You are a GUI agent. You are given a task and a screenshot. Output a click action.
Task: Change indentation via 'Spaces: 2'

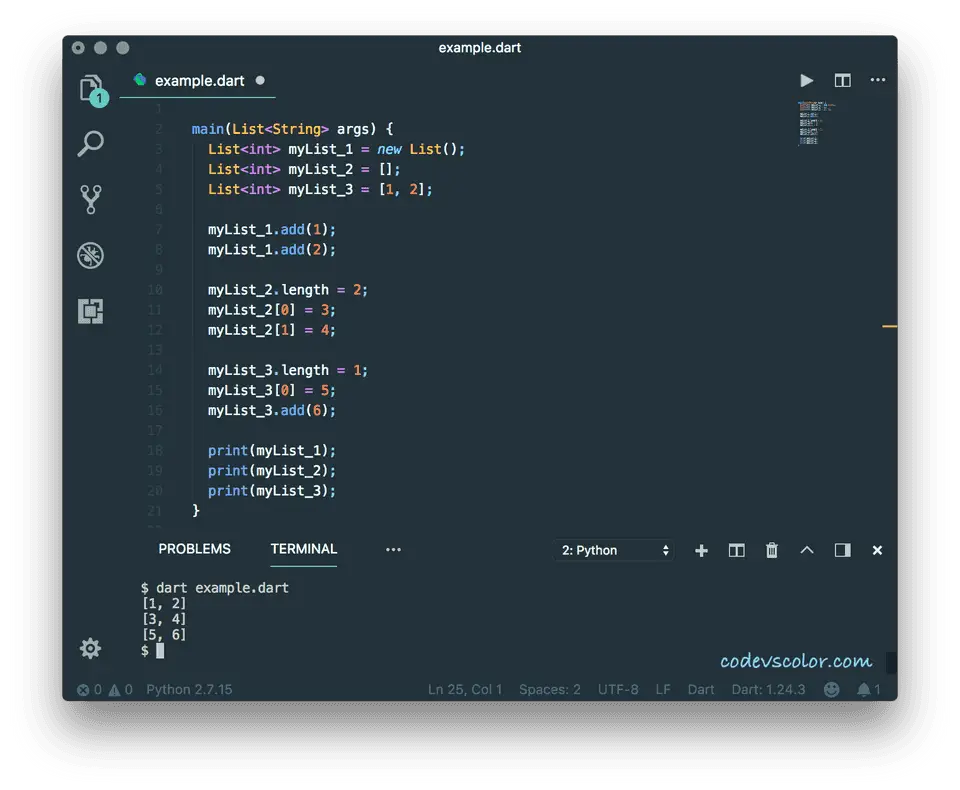(x=550, y=690)
